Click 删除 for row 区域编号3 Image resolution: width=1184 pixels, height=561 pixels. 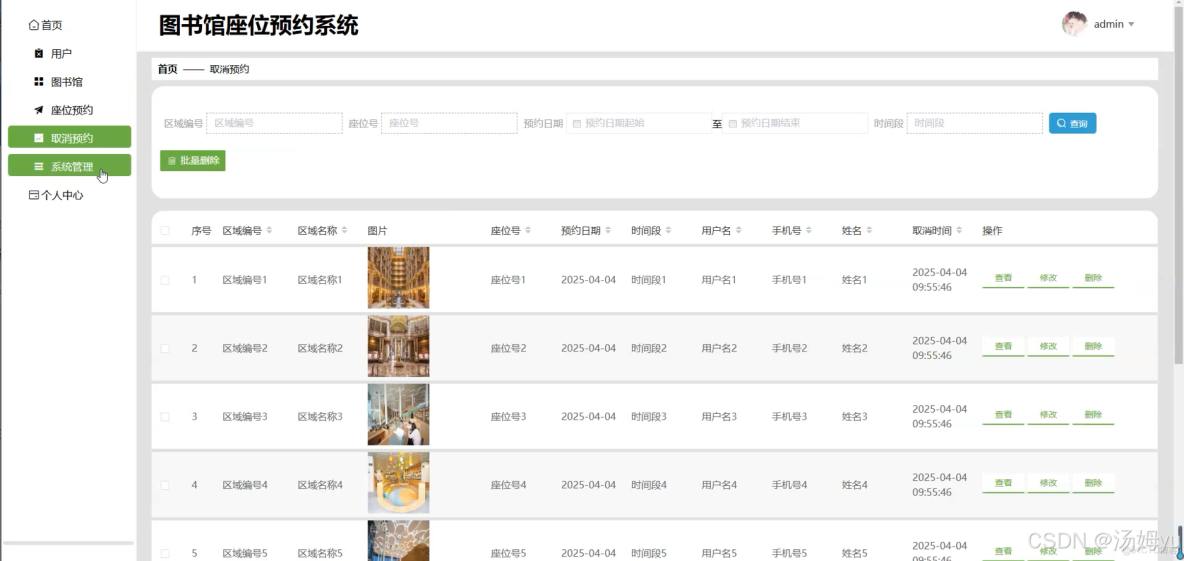click(1093, 415)
